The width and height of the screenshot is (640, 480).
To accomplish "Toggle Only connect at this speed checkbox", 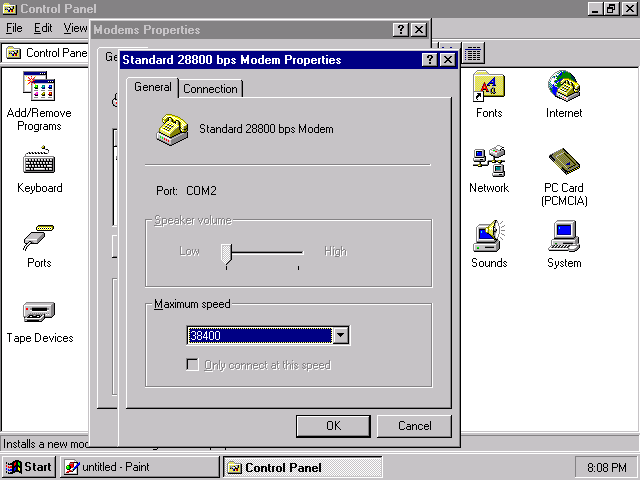I will click(x=192, y=364).
